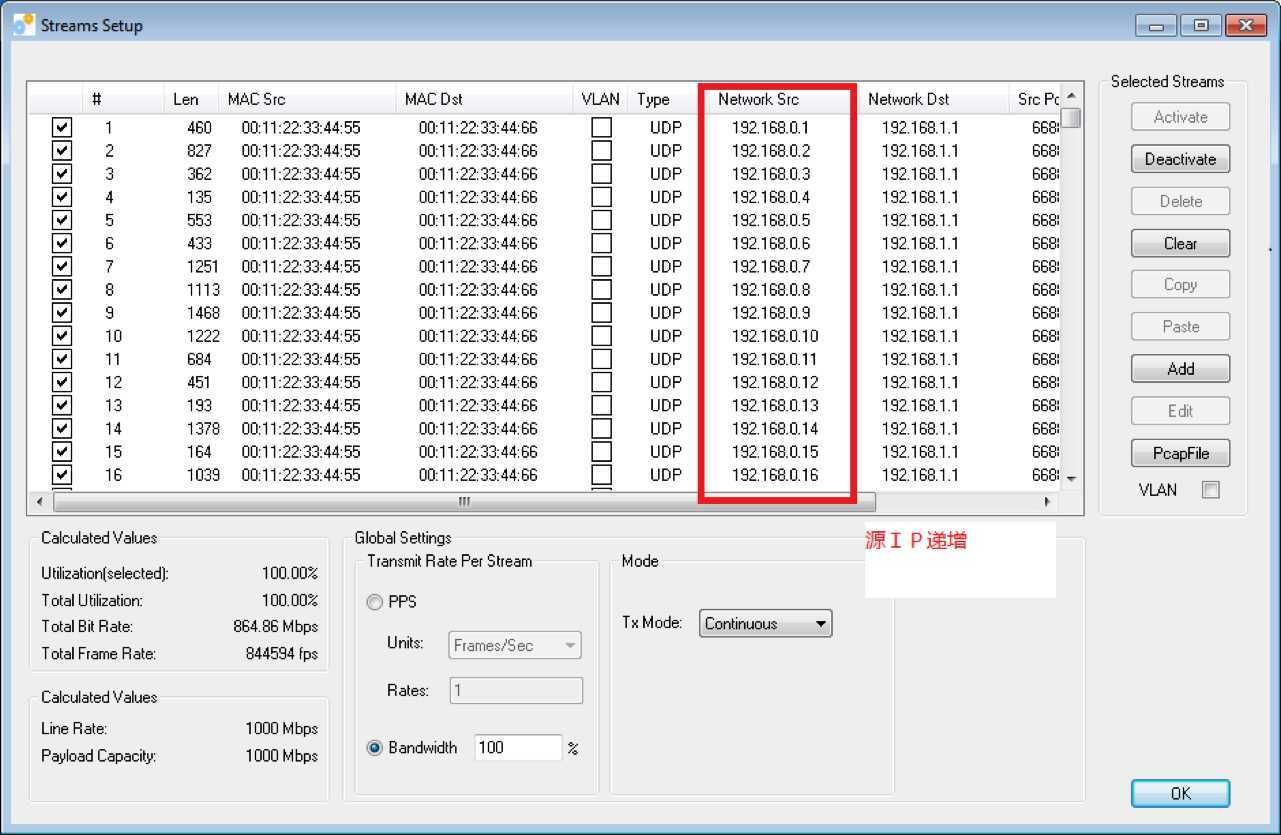Click MAC Dst 00:11:22:33:44:66 in stream 9 row
The image size is (1281, 835).
coord(478,313)
